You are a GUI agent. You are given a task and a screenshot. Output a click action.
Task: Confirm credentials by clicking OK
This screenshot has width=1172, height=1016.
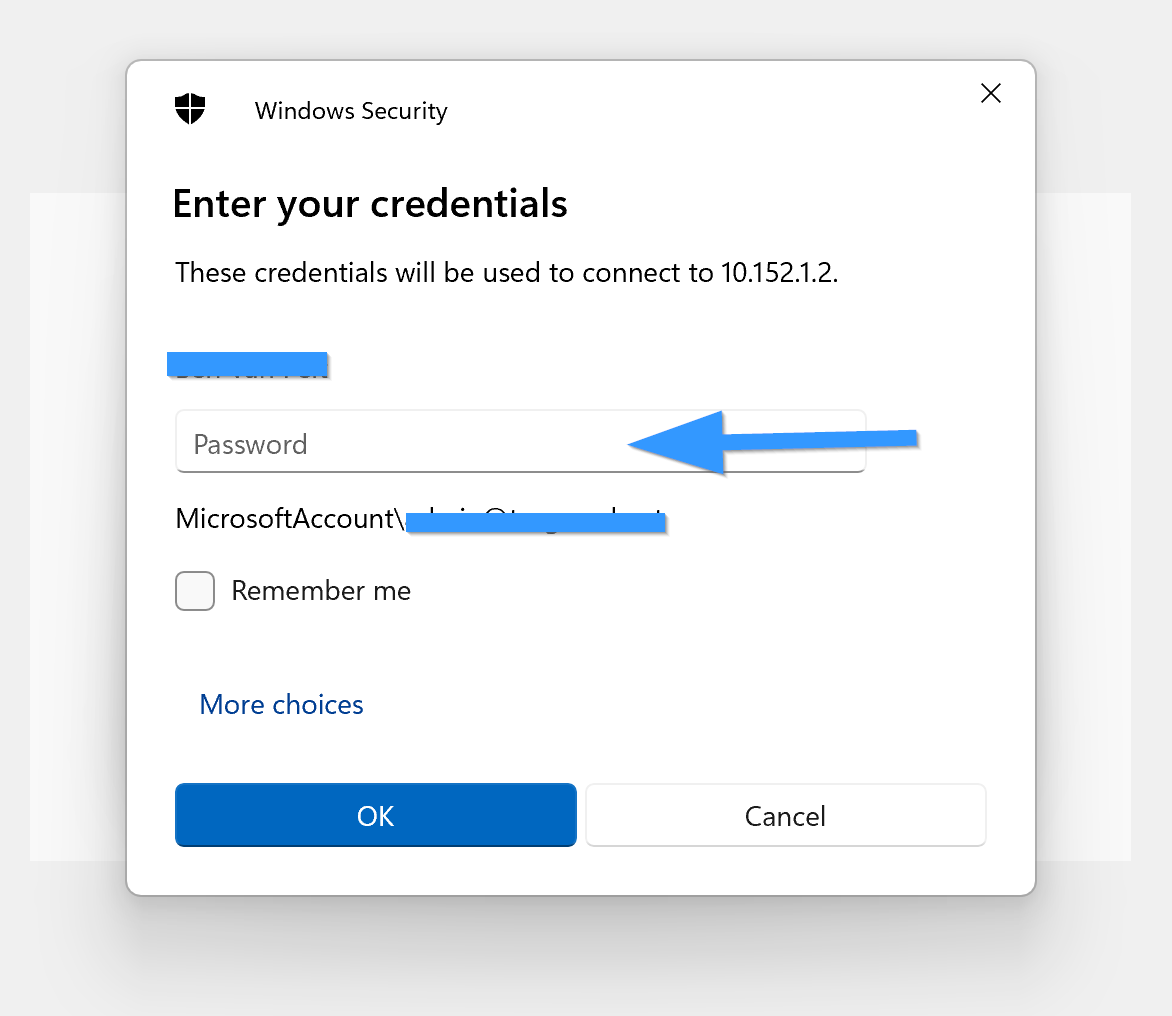[x=375, y=815]
